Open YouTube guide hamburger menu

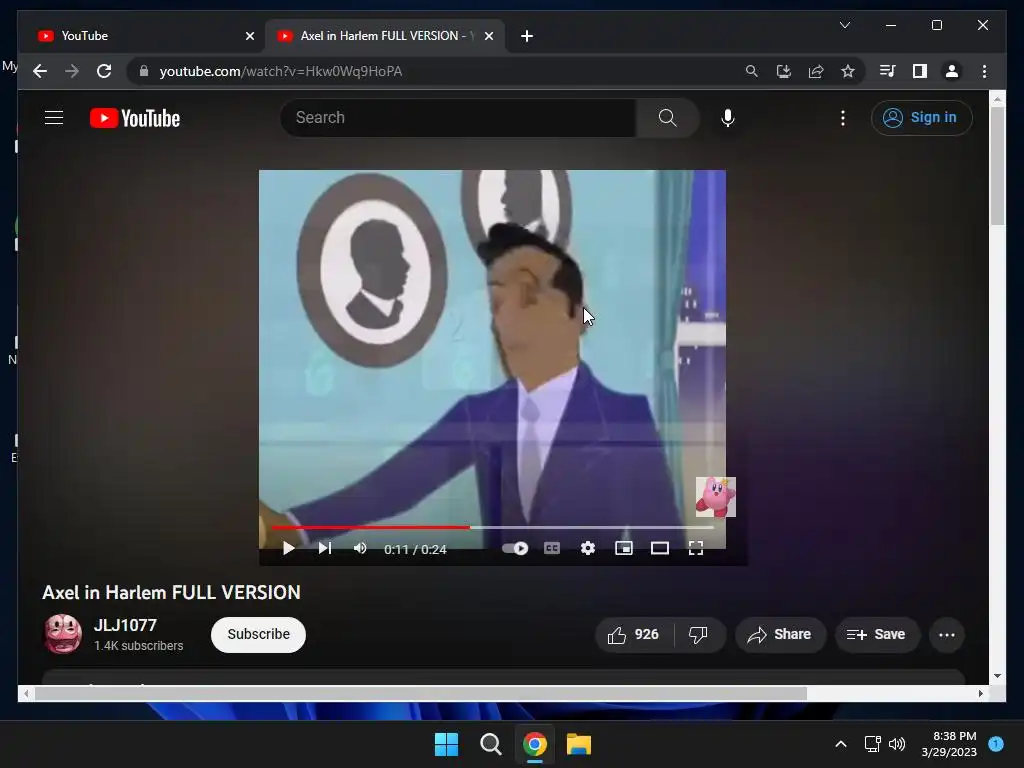click(x=54, y=118)
